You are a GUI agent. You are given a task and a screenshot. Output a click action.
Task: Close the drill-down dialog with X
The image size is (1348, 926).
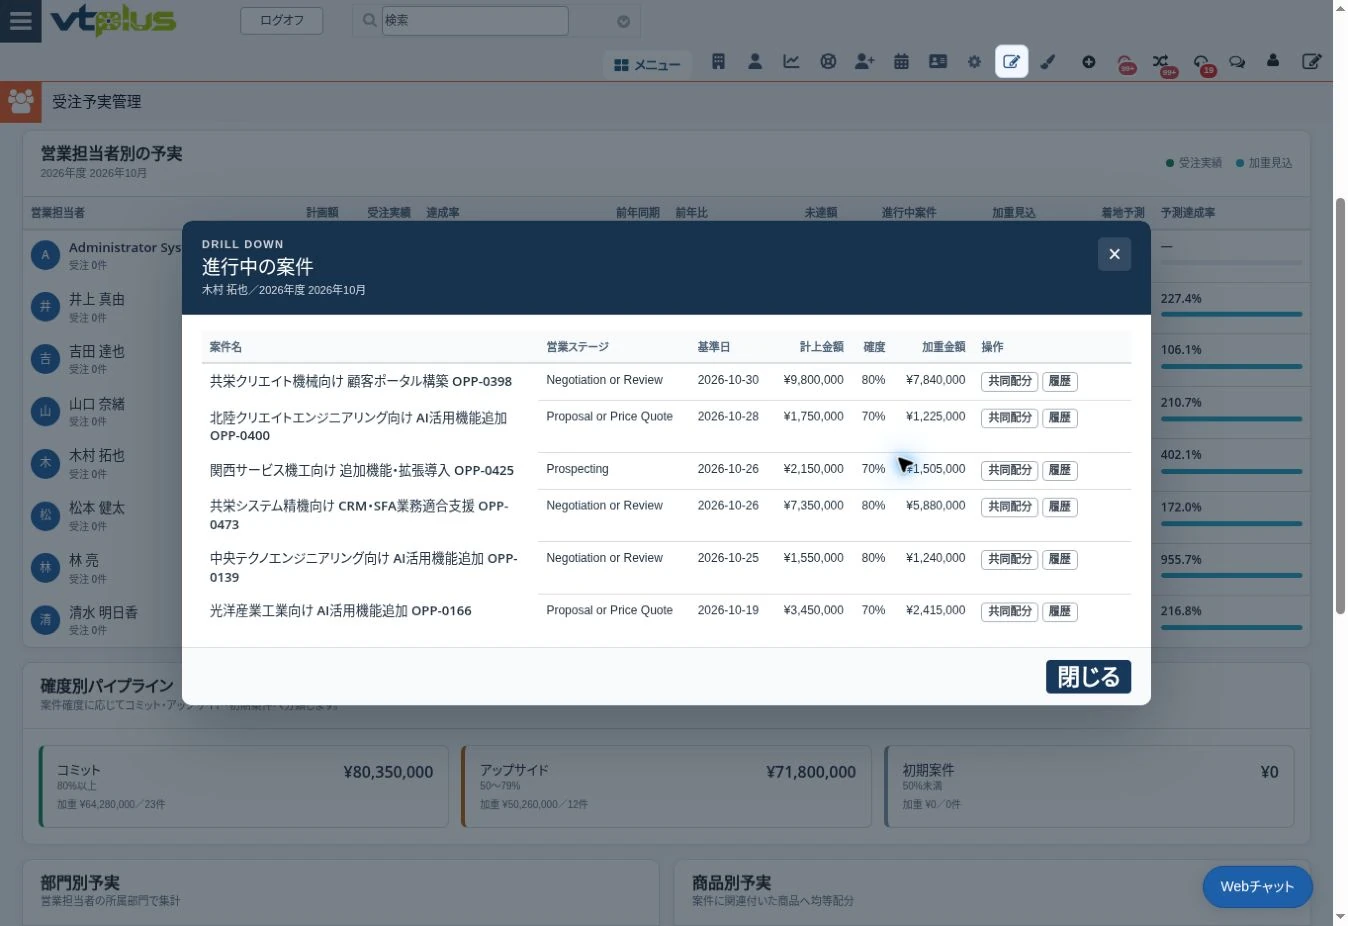1114,254
